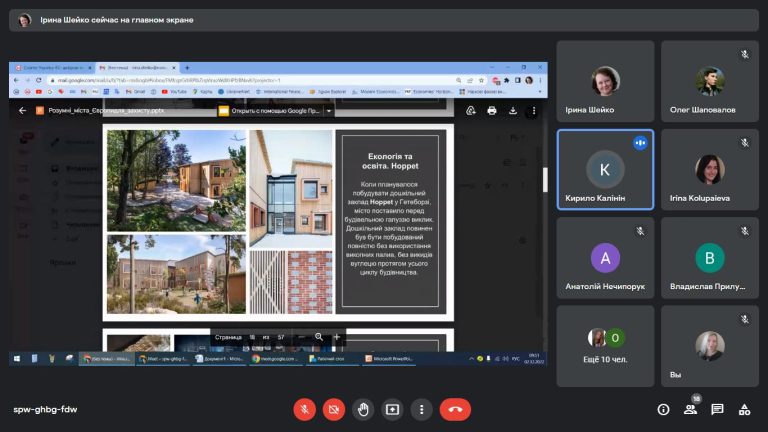Zoom out with minus in page controls
The height and width of the screenshot is (432, 768).
[x=301, y=337]
